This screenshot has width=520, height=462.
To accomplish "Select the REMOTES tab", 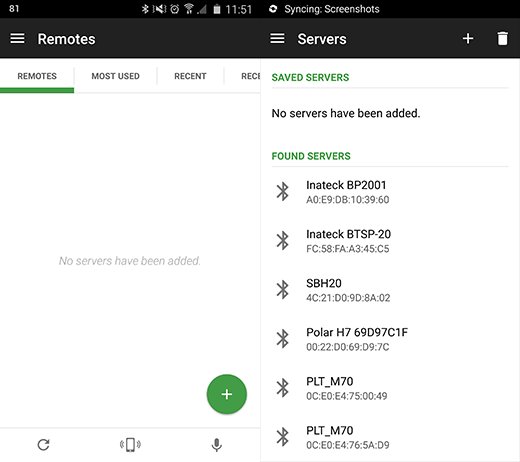I will point(37,76).
